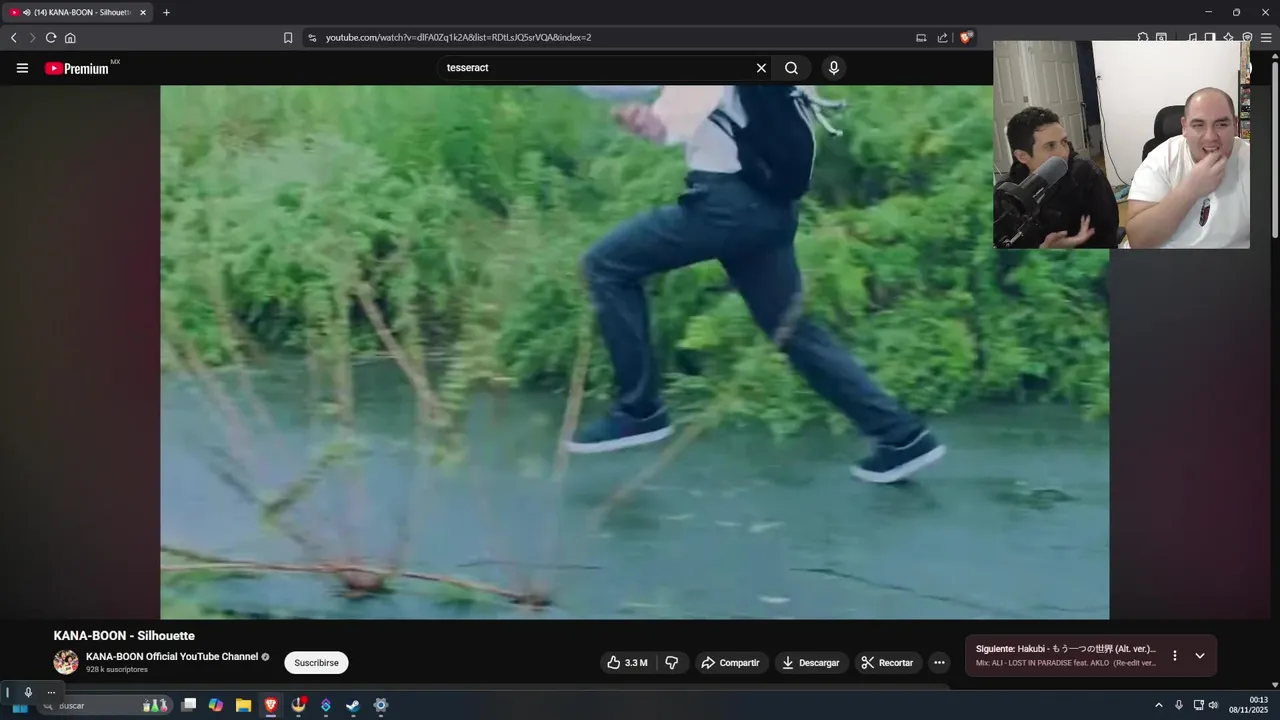Go back in browser history

(x=13, y=38)
